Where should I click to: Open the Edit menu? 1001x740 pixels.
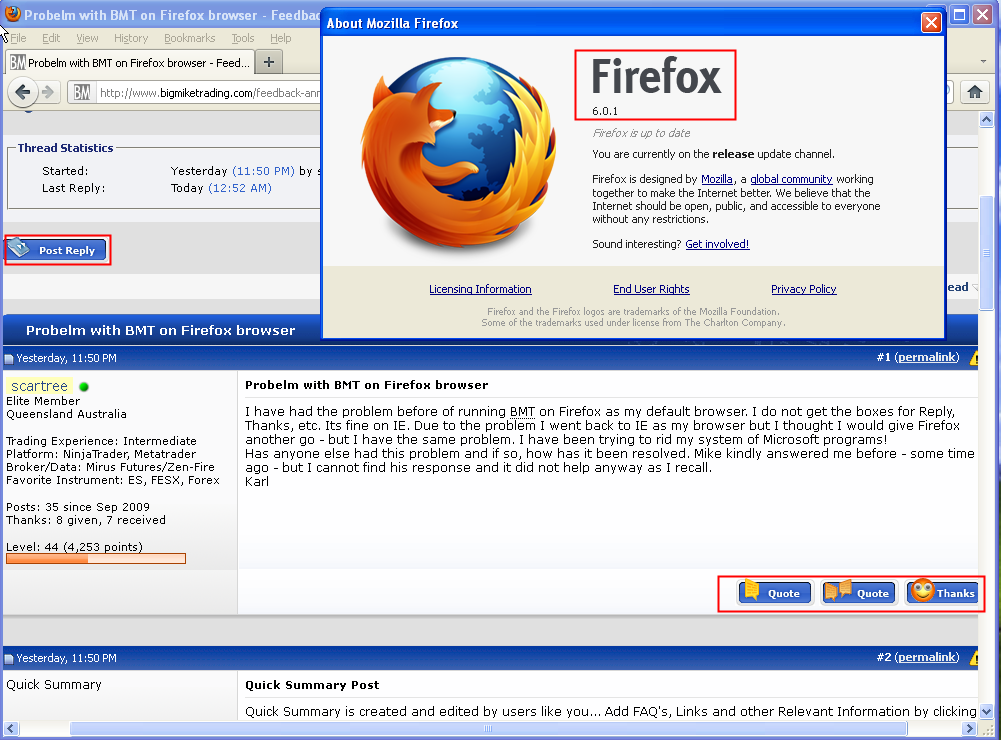click(51, 38)
